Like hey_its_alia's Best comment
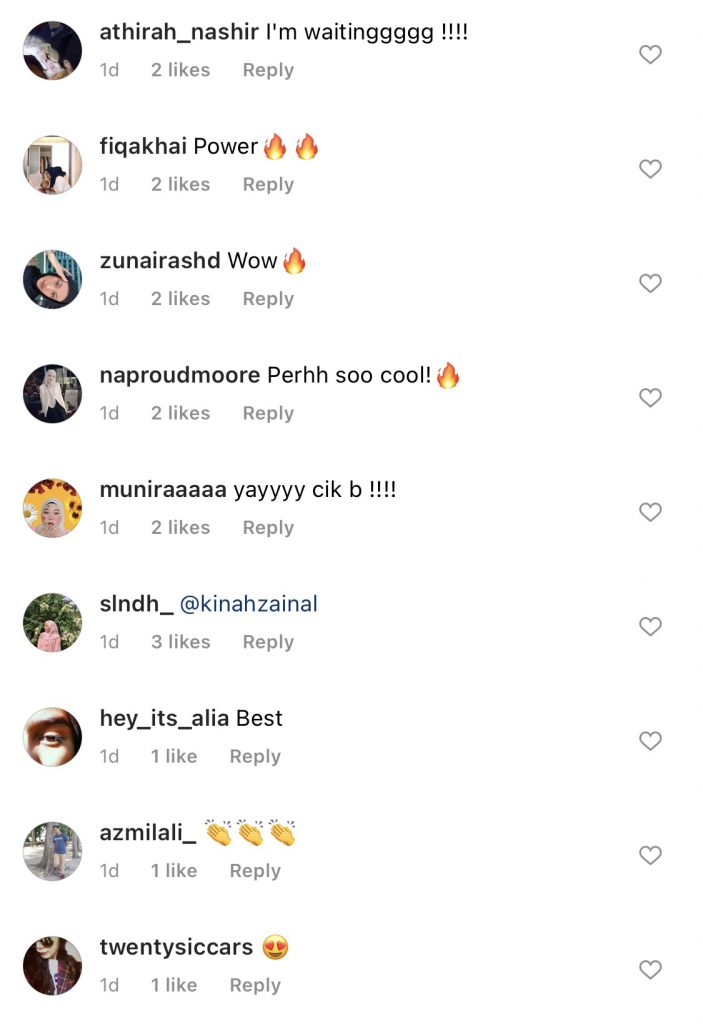The image size is (703, 1024). [x=650, y=741]
